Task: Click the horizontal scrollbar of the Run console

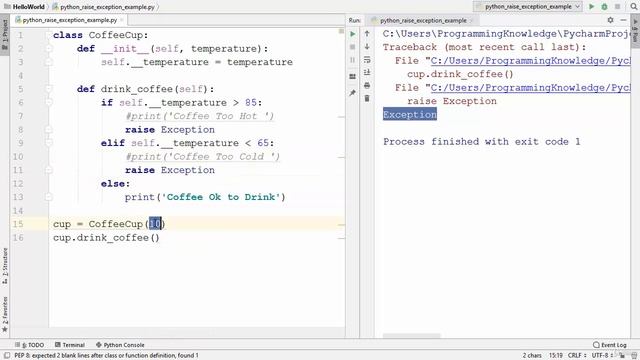Action: point(411,336)
